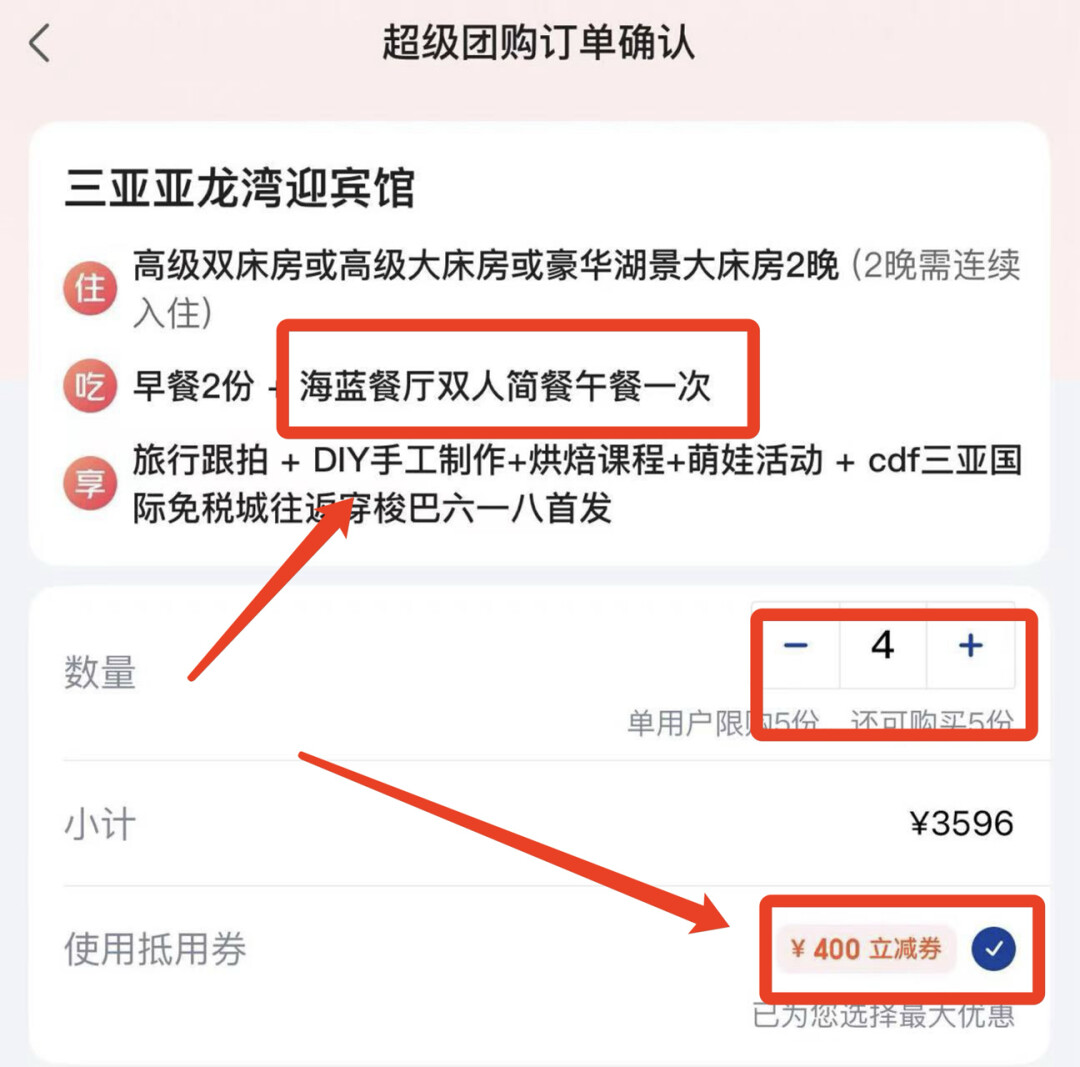Image resolution: width=1080 pixels, height=1067 pixels.
Task: Tap the 超级团购订单确认 page title
Action: pos(539,42)
